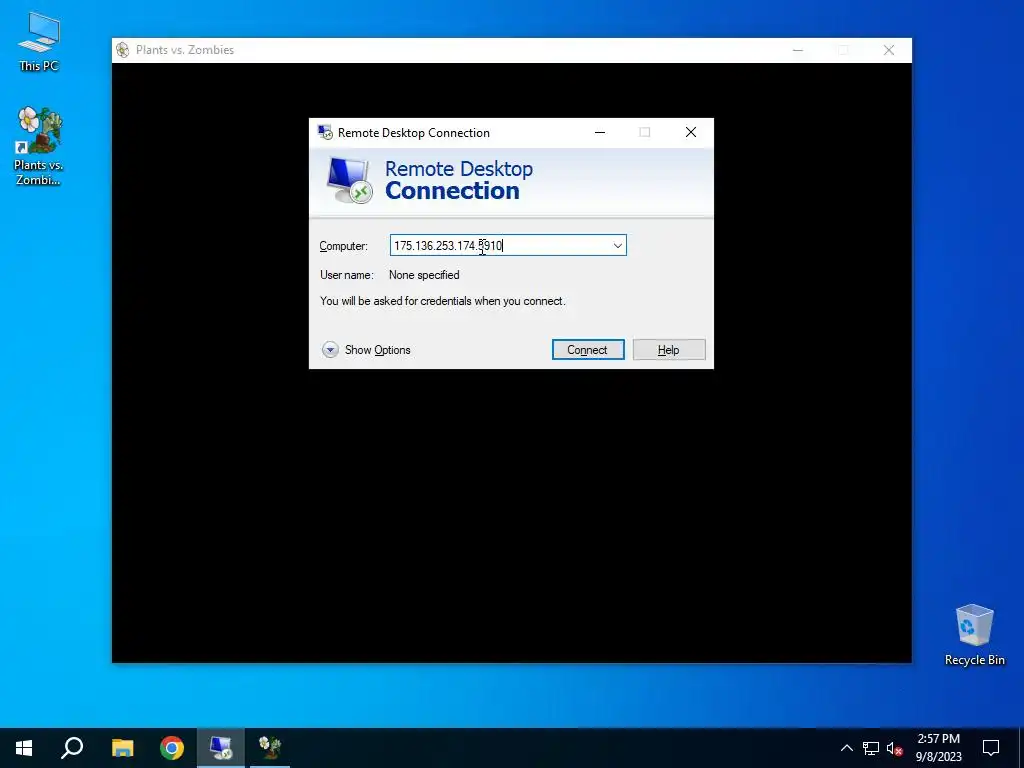Close the Remote Desktop Connection dialog
This screenshot has width=1024, height=768.
[691, 133]
